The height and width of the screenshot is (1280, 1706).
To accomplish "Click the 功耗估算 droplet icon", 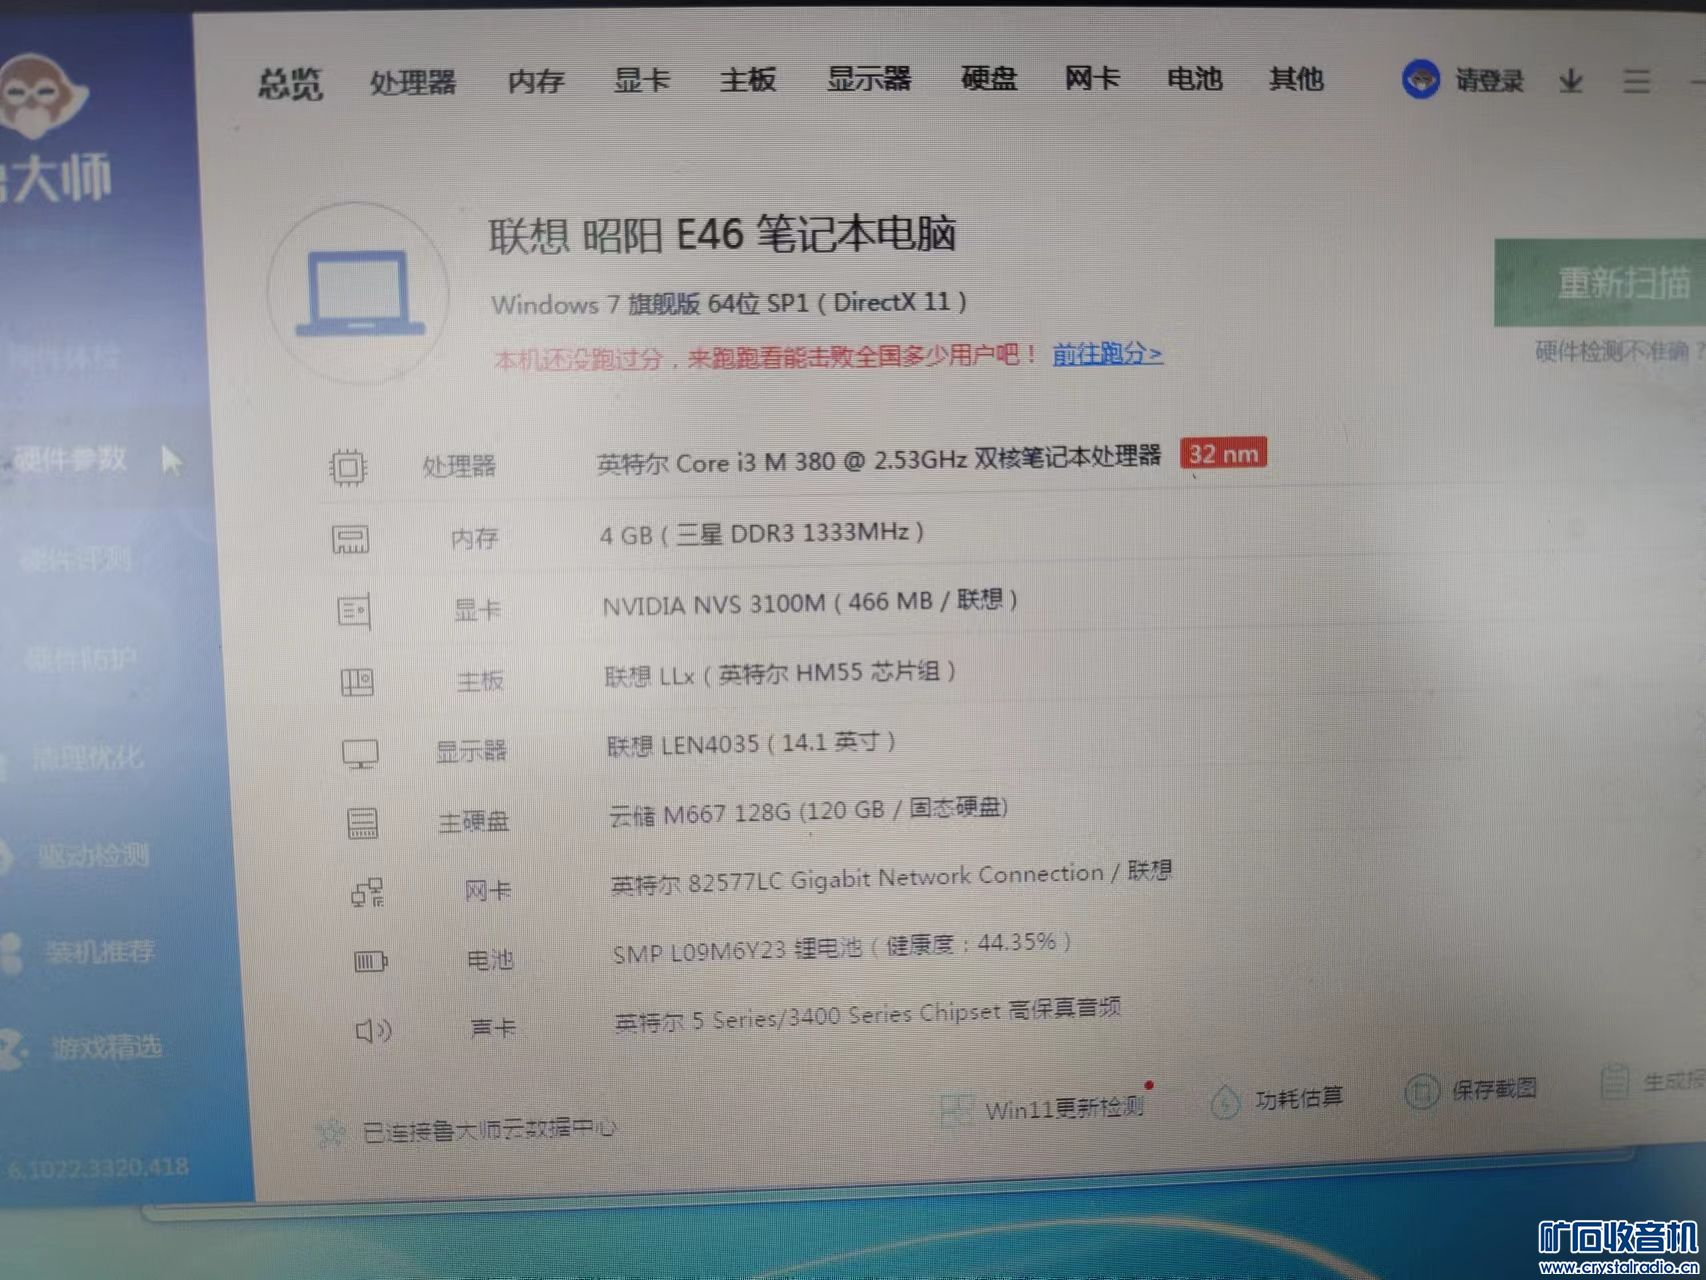I will [1225, 1101].
